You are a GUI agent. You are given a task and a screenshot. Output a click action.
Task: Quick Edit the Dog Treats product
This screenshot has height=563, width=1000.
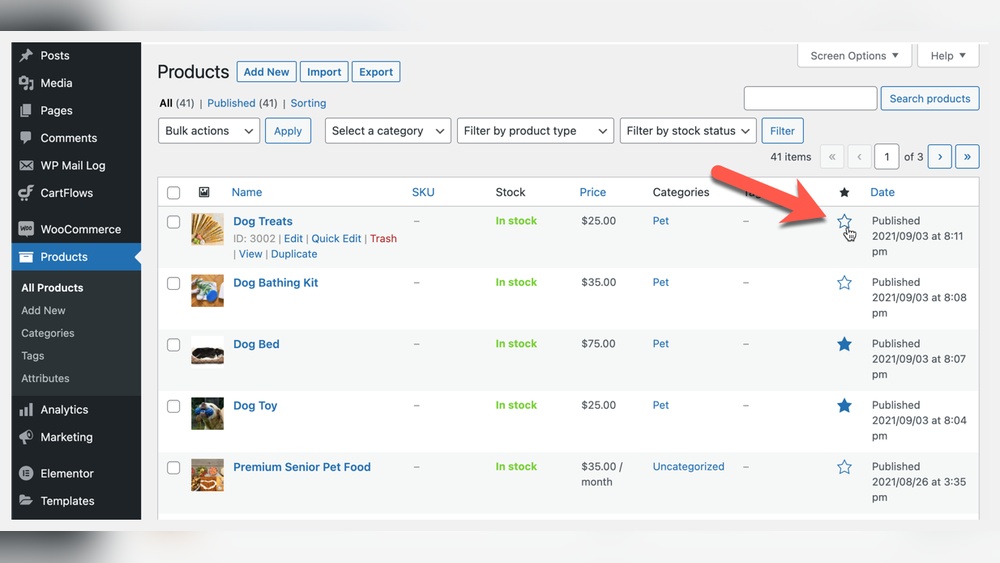tap(336, 238)
